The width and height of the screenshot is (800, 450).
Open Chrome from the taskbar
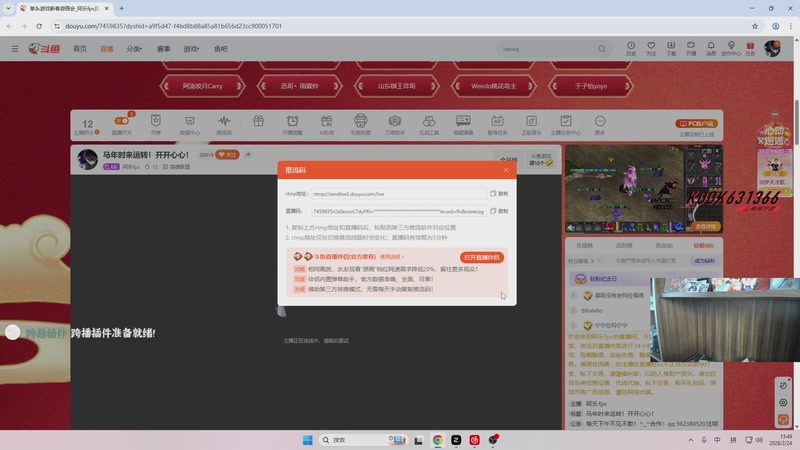click(x=437, y=440)
